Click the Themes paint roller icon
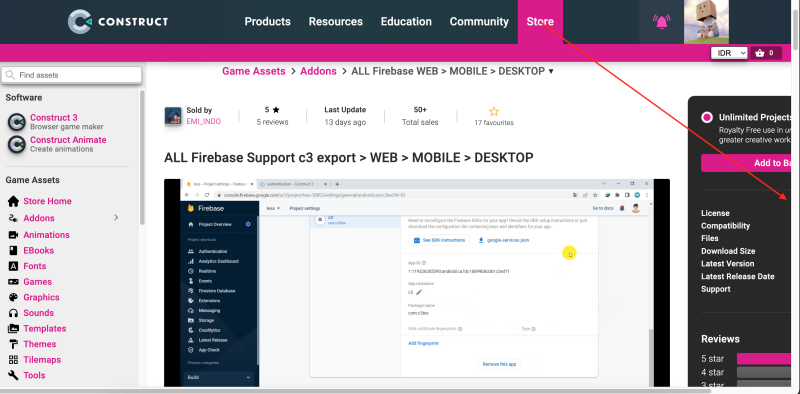The height and width of the screenshot is (394, 800). pyautogui.click(x=14, y=344)
